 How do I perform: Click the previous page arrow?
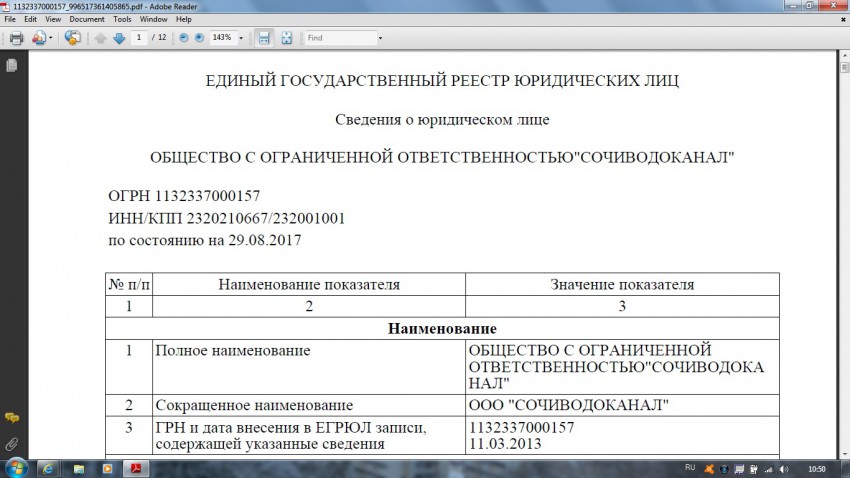tap(101, 38)
